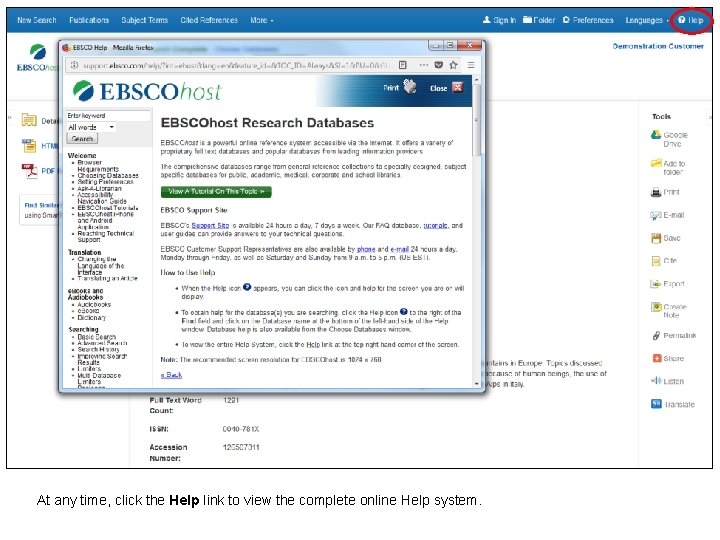
Task: Expand the More menu
Action: click(262, 20)
